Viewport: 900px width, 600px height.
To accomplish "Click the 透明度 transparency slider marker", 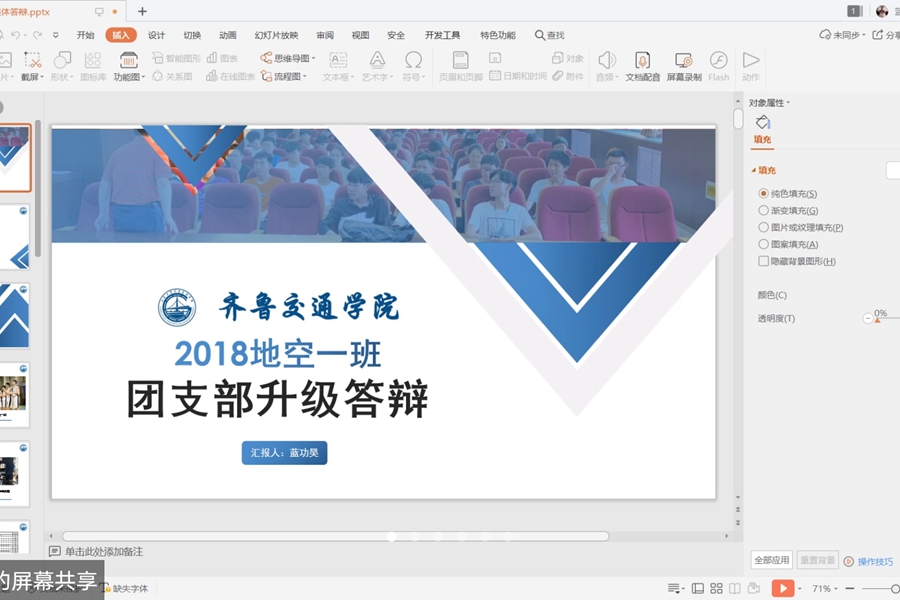I will tap(877, 320).
